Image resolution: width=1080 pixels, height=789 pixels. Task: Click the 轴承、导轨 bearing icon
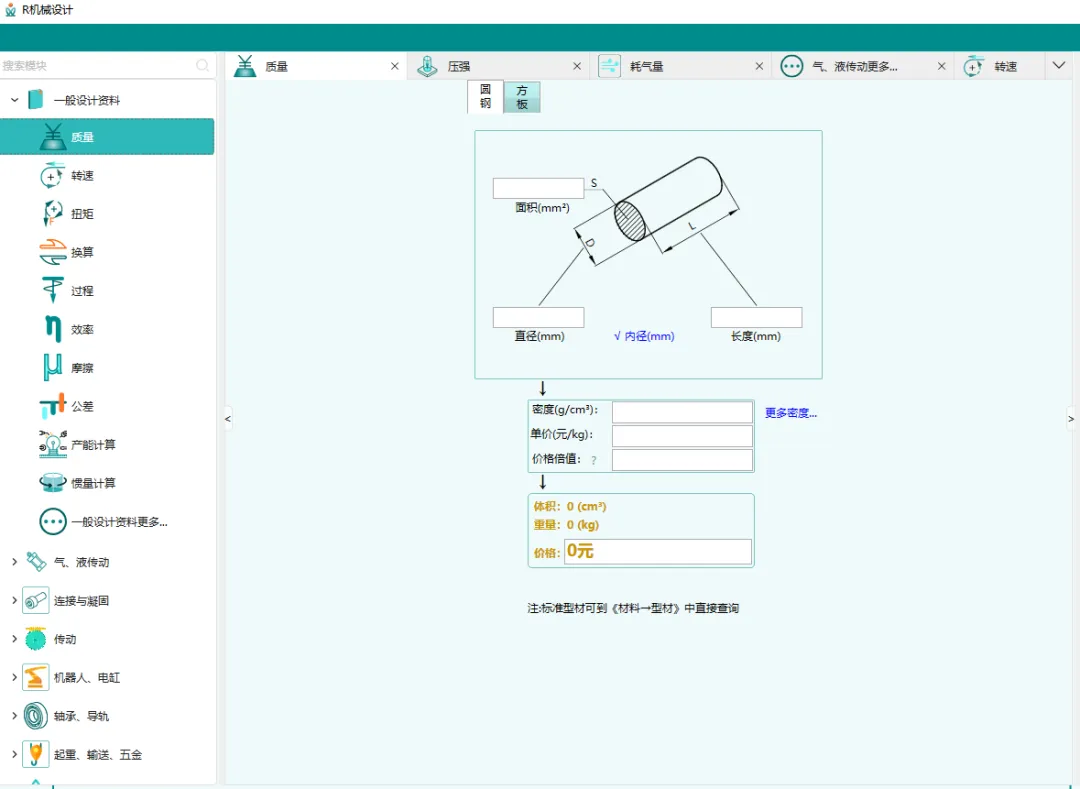coord(36,716)
